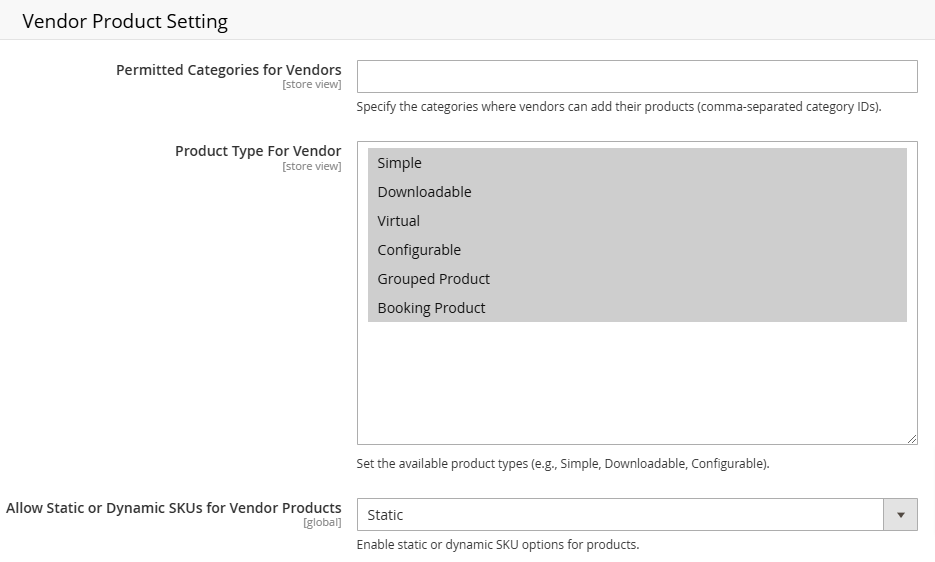
Task: Pick Grouped Product from the list
Action: [x=637, y=279]
